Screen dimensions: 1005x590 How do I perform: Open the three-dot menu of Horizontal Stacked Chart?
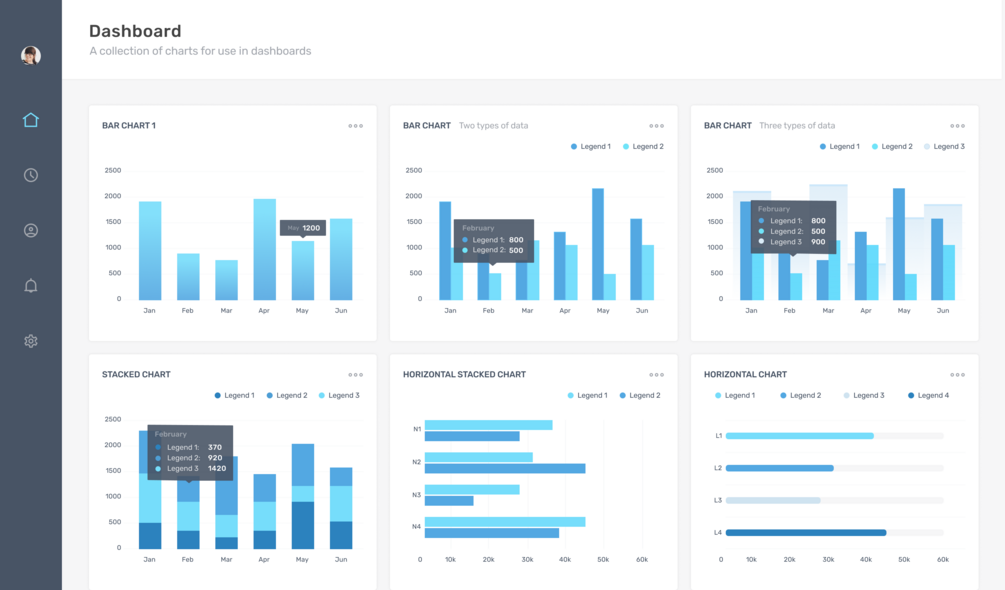point(656,375)
